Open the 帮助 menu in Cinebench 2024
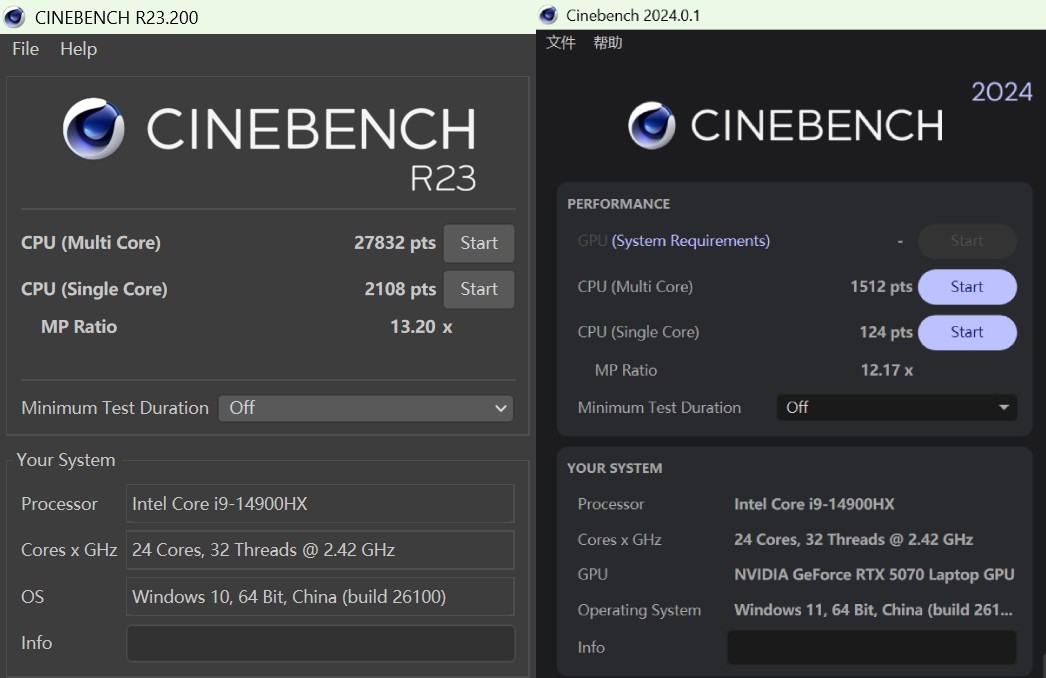1046x678 pixels. tap(607, 43)
